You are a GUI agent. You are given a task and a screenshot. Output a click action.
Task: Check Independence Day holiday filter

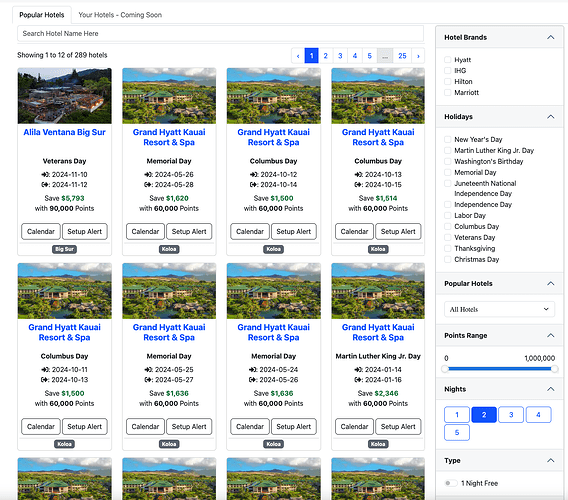tap(448, 205)
